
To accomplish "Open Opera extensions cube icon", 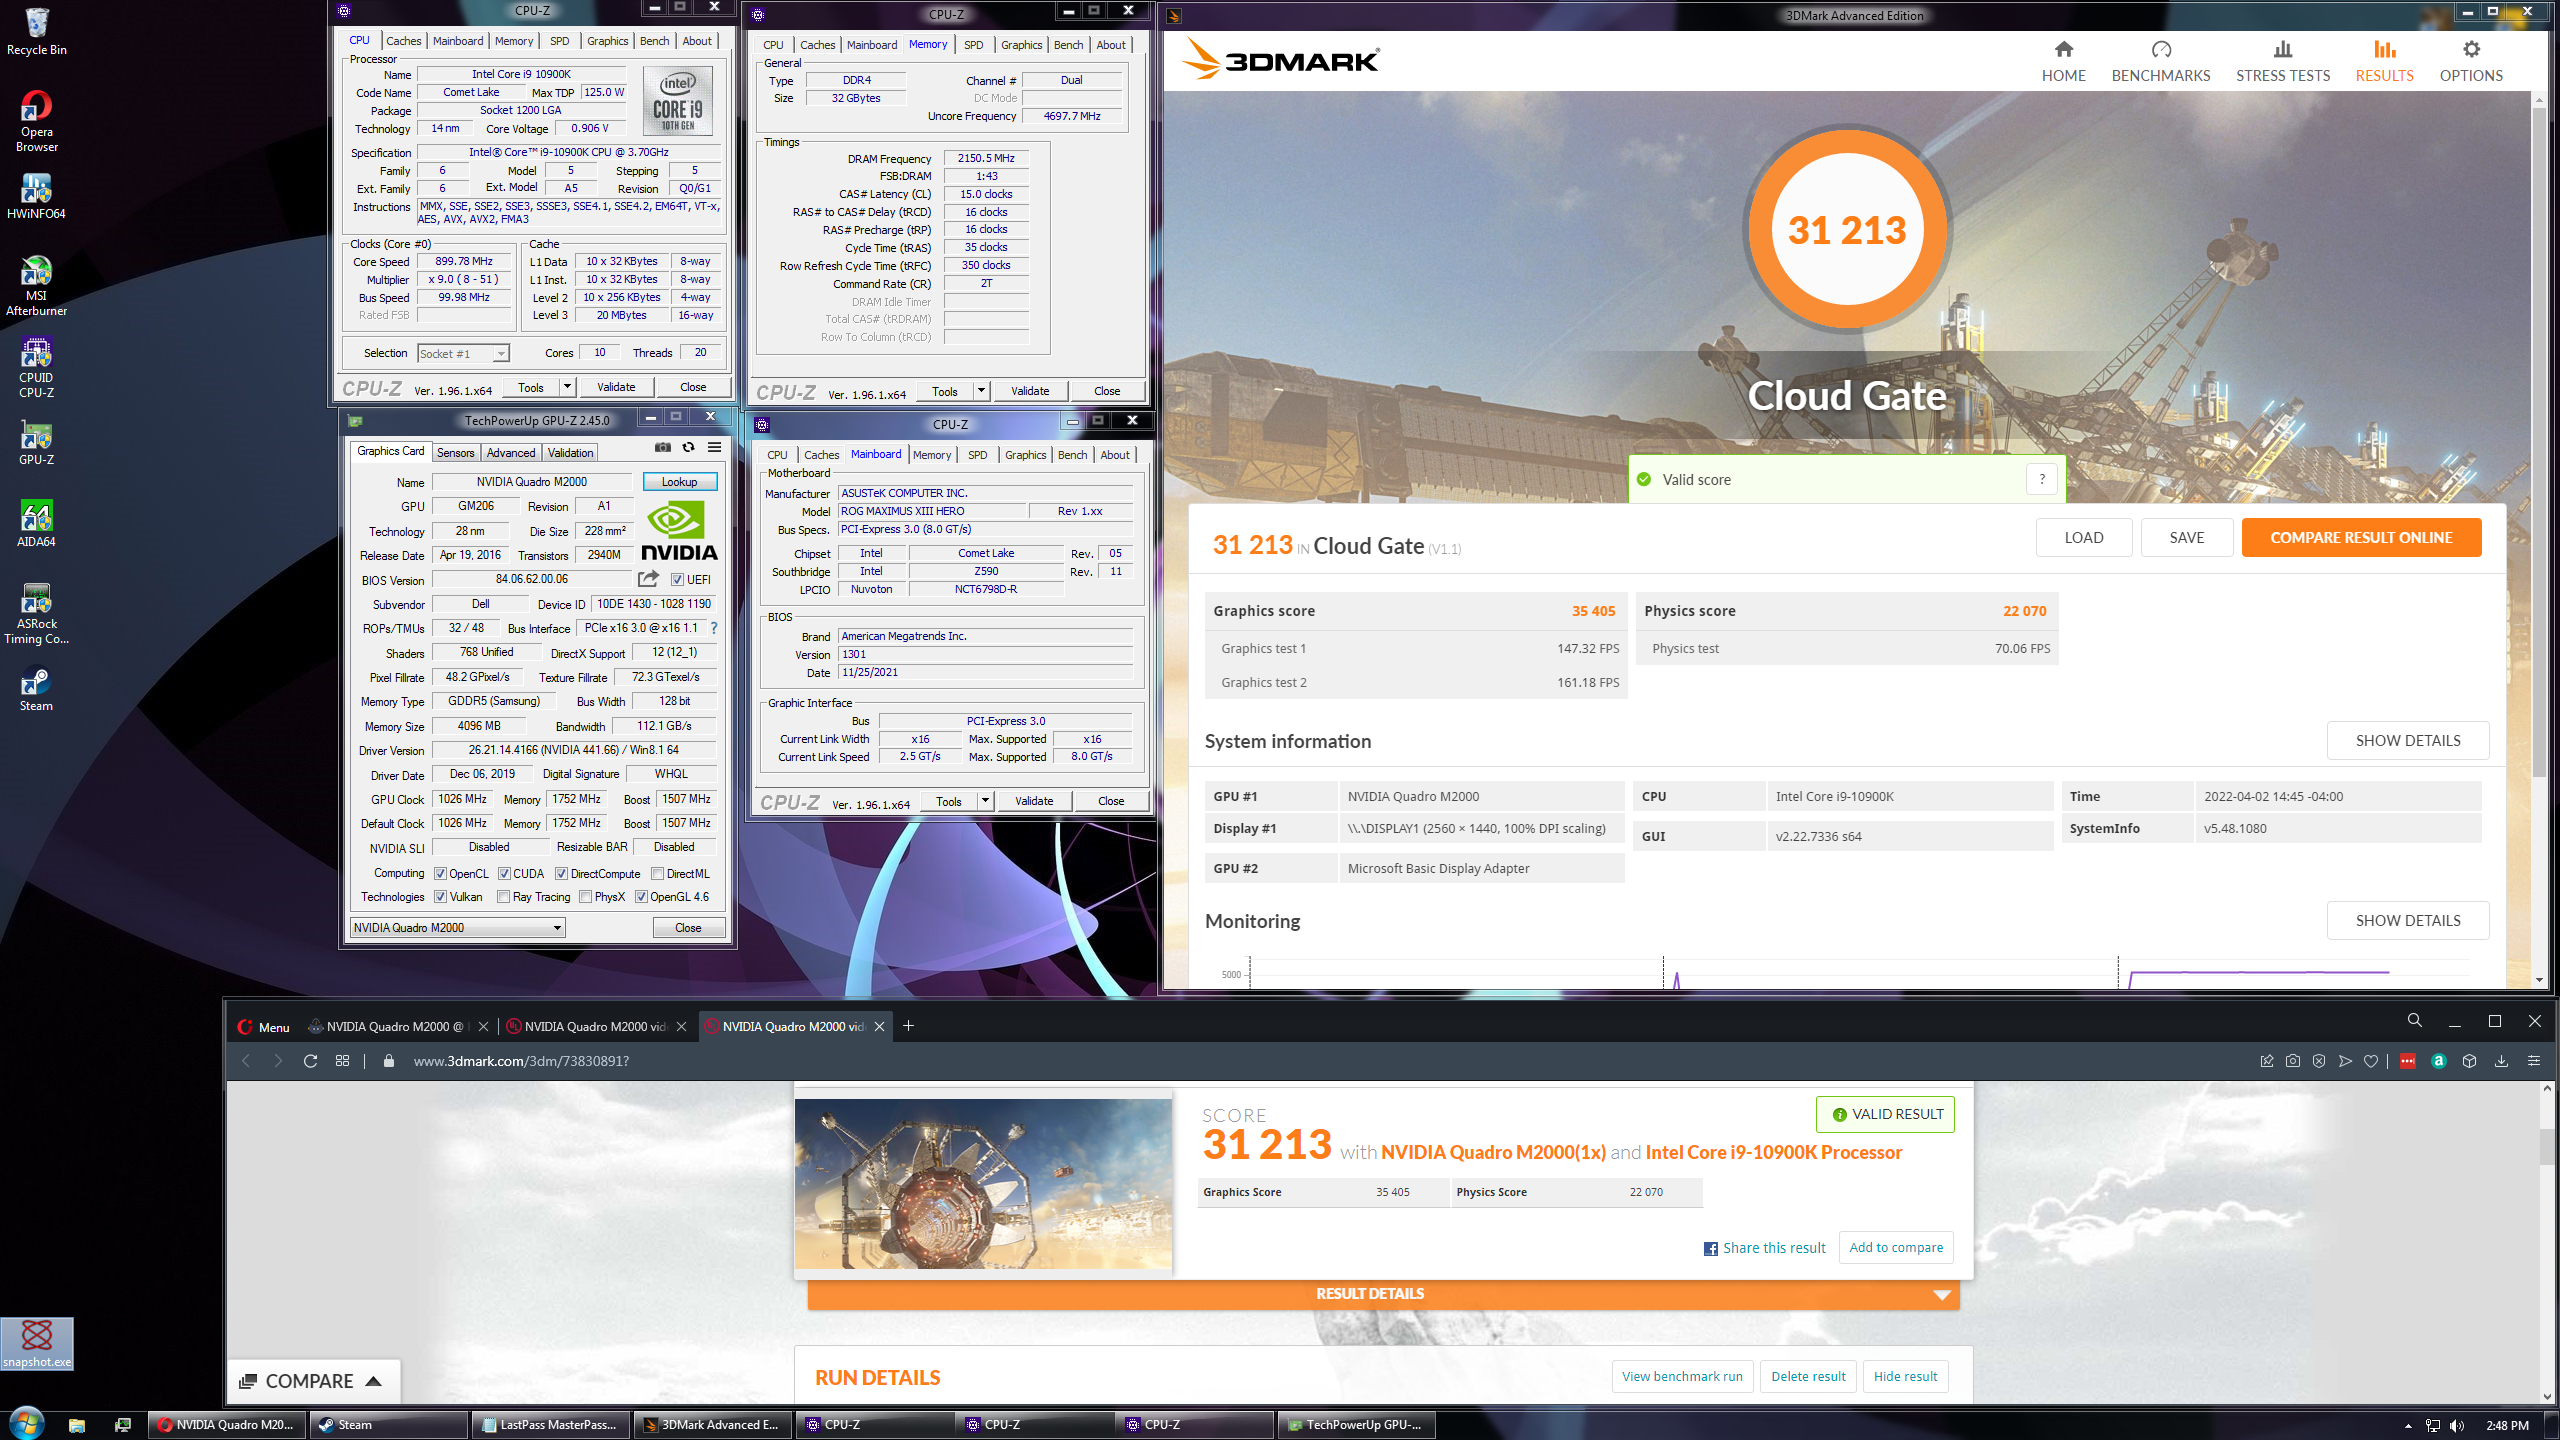I will [x=2469, y=1061].
